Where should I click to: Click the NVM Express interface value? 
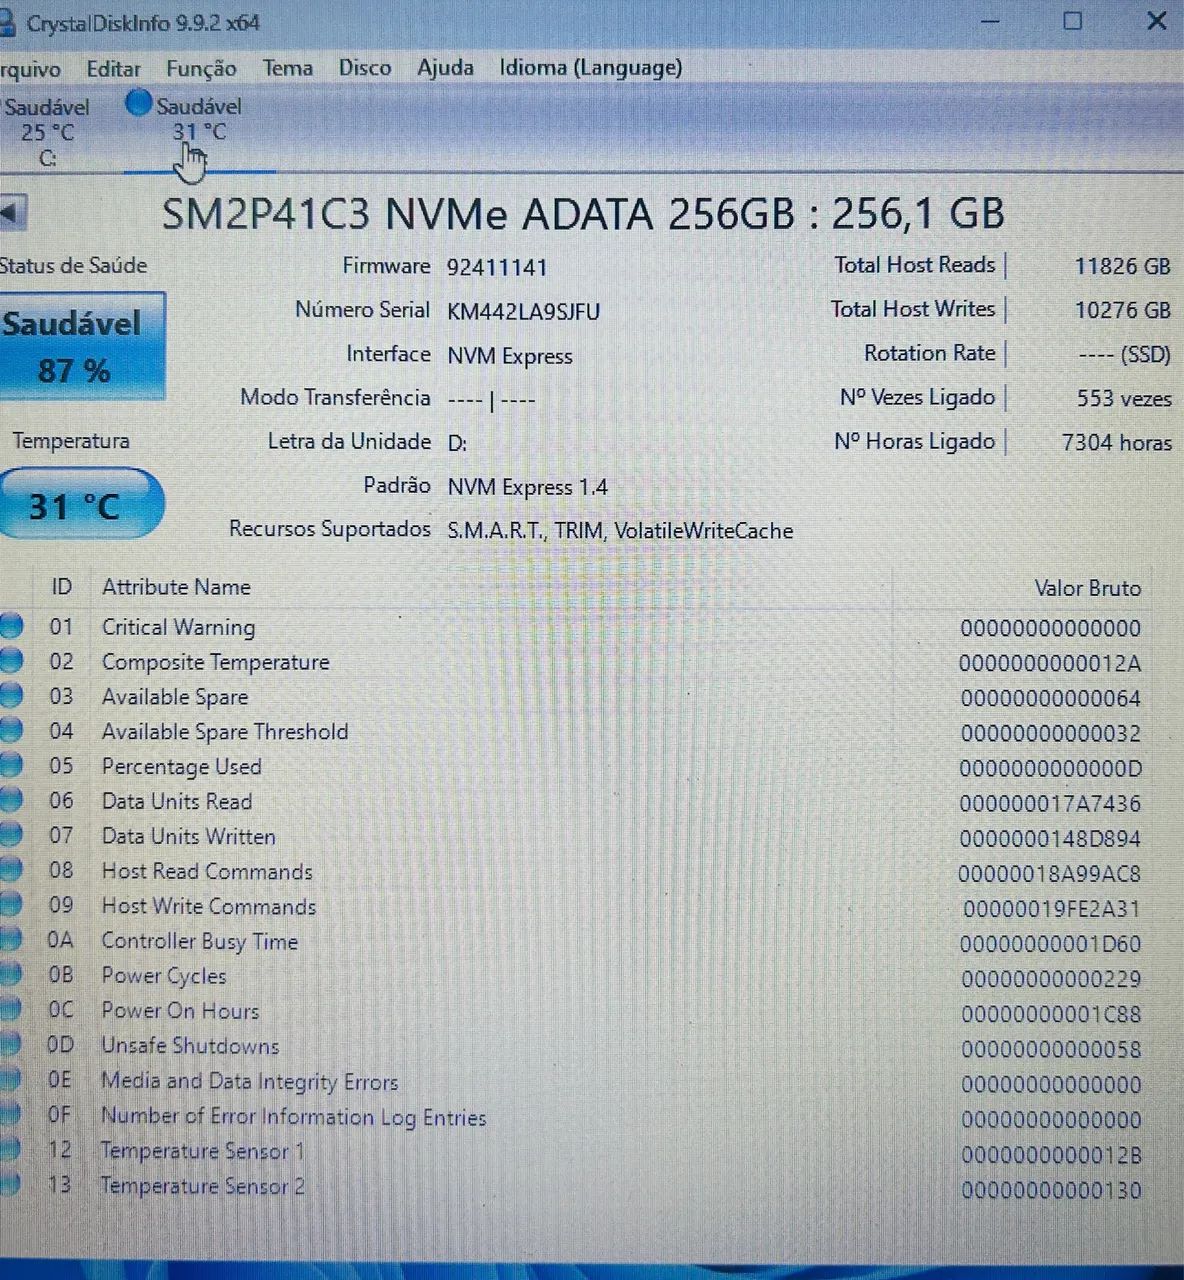[x=510, y=356]
